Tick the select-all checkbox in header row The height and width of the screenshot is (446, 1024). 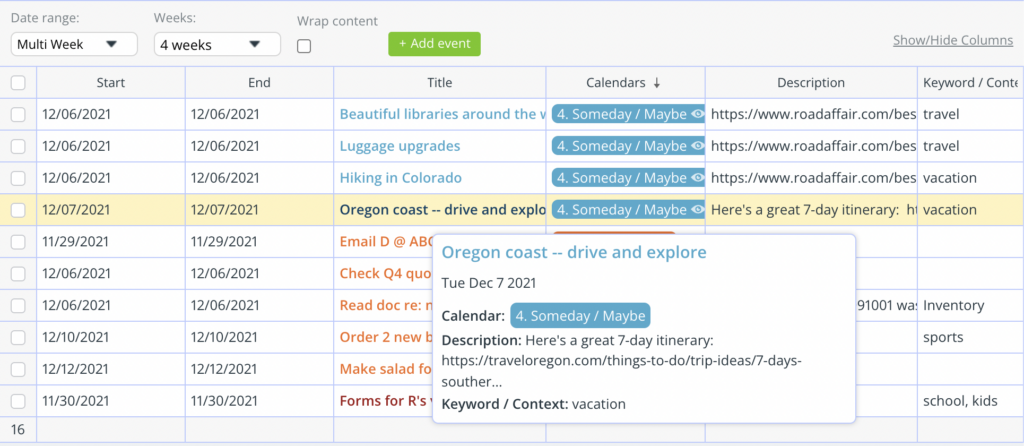coord(18,82)
